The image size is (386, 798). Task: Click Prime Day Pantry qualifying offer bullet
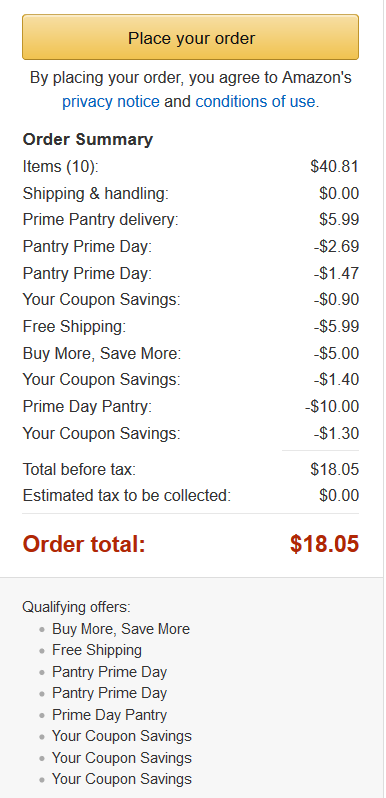(x=109, y=715)
